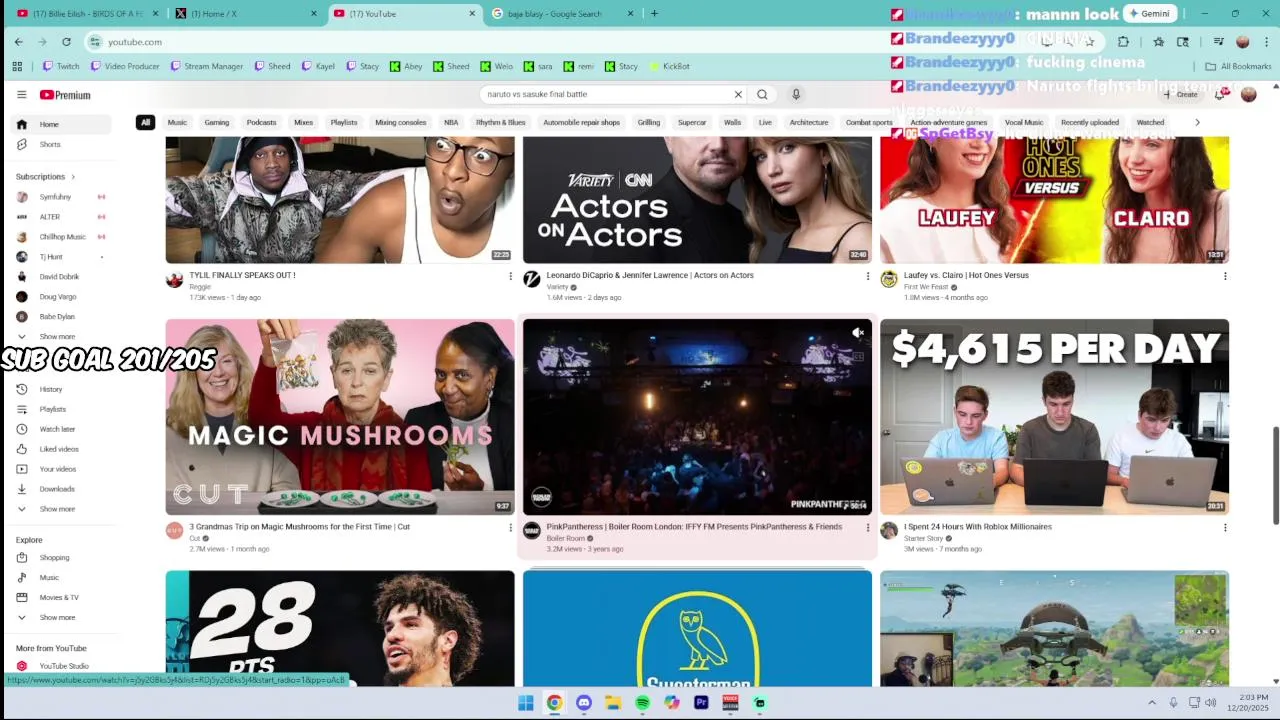Open Chrome three-dot menu
The width and height of the screenshot is (1280, 720).
click(x=1267, y=42)
